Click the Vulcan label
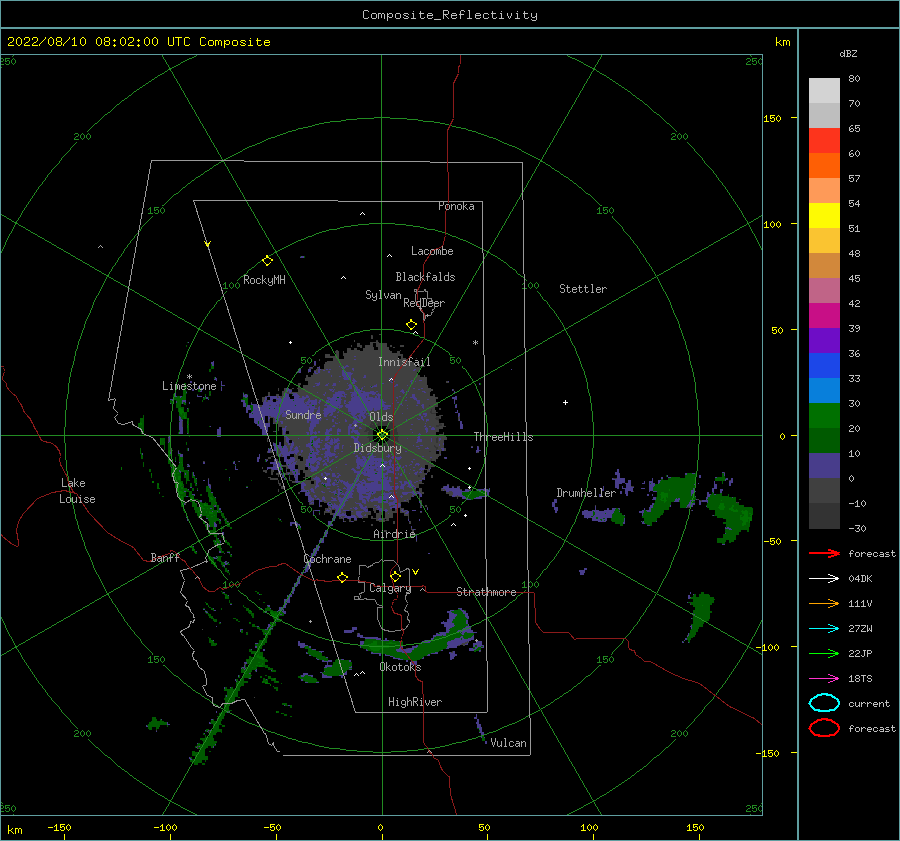 point(509,743)
